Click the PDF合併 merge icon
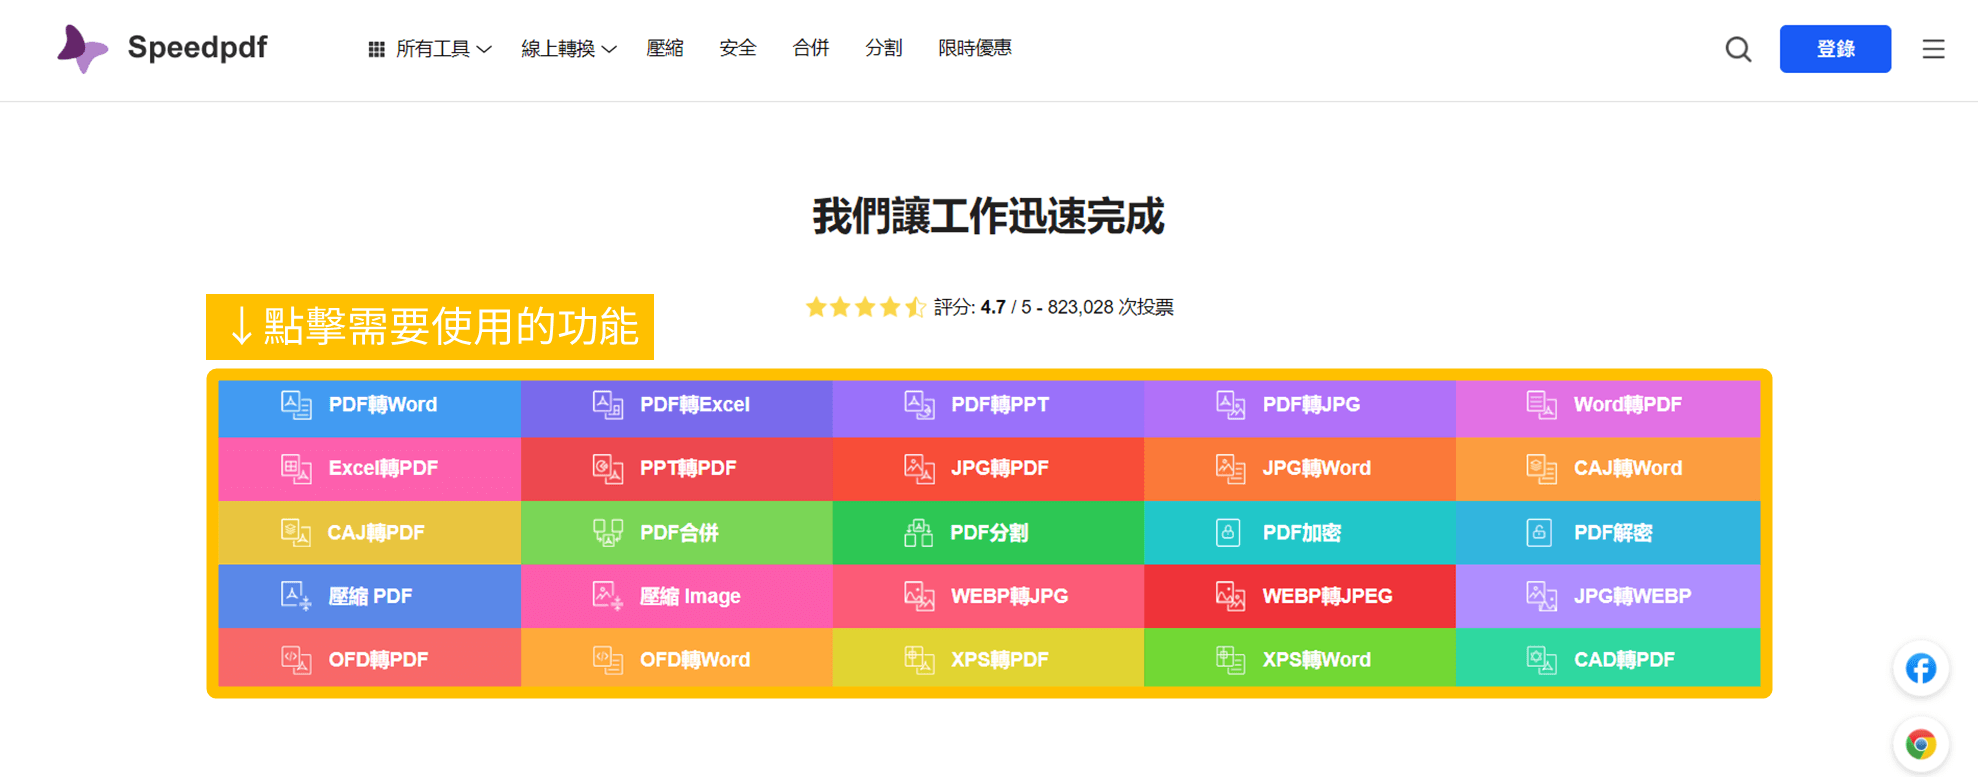 pos(608,532)
